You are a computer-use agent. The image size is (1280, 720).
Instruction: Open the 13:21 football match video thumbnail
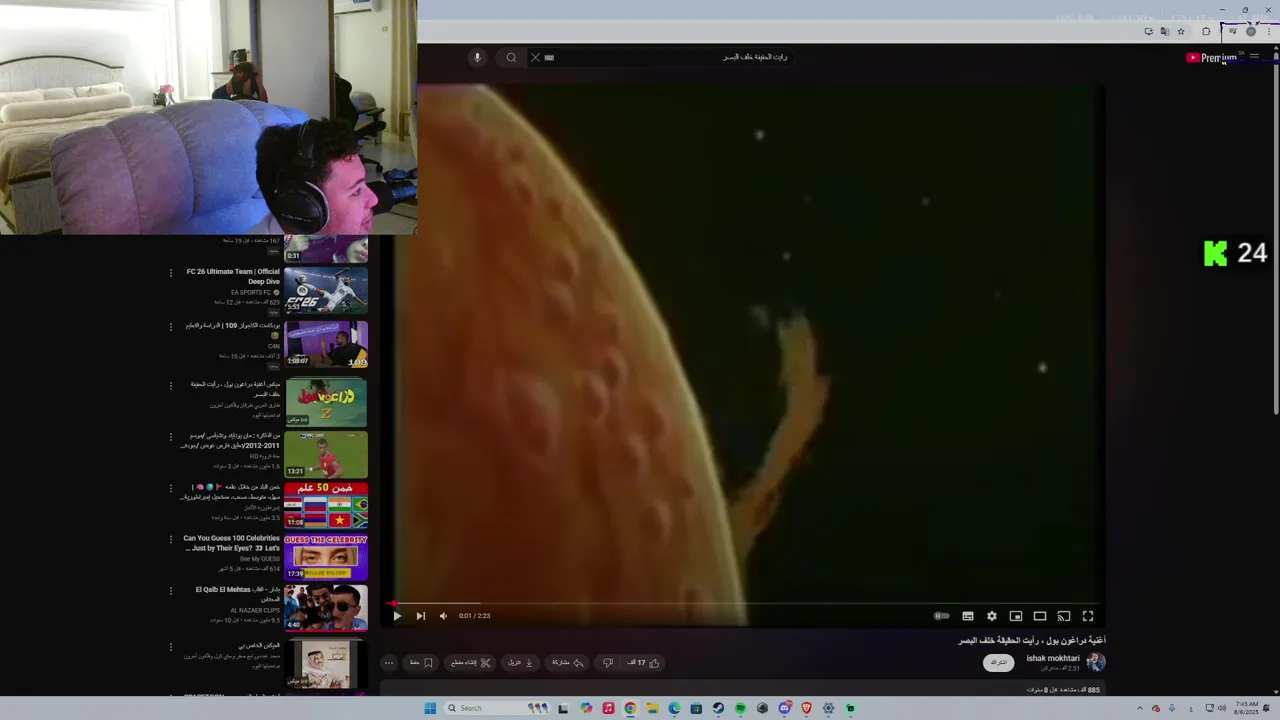point(326,454)
